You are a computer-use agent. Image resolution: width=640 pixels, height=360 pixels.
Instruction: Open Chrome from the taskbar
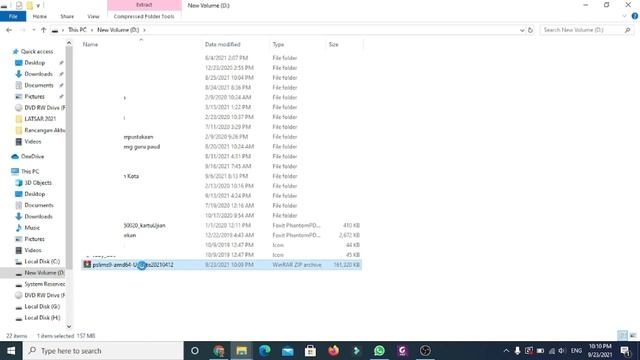219,351
